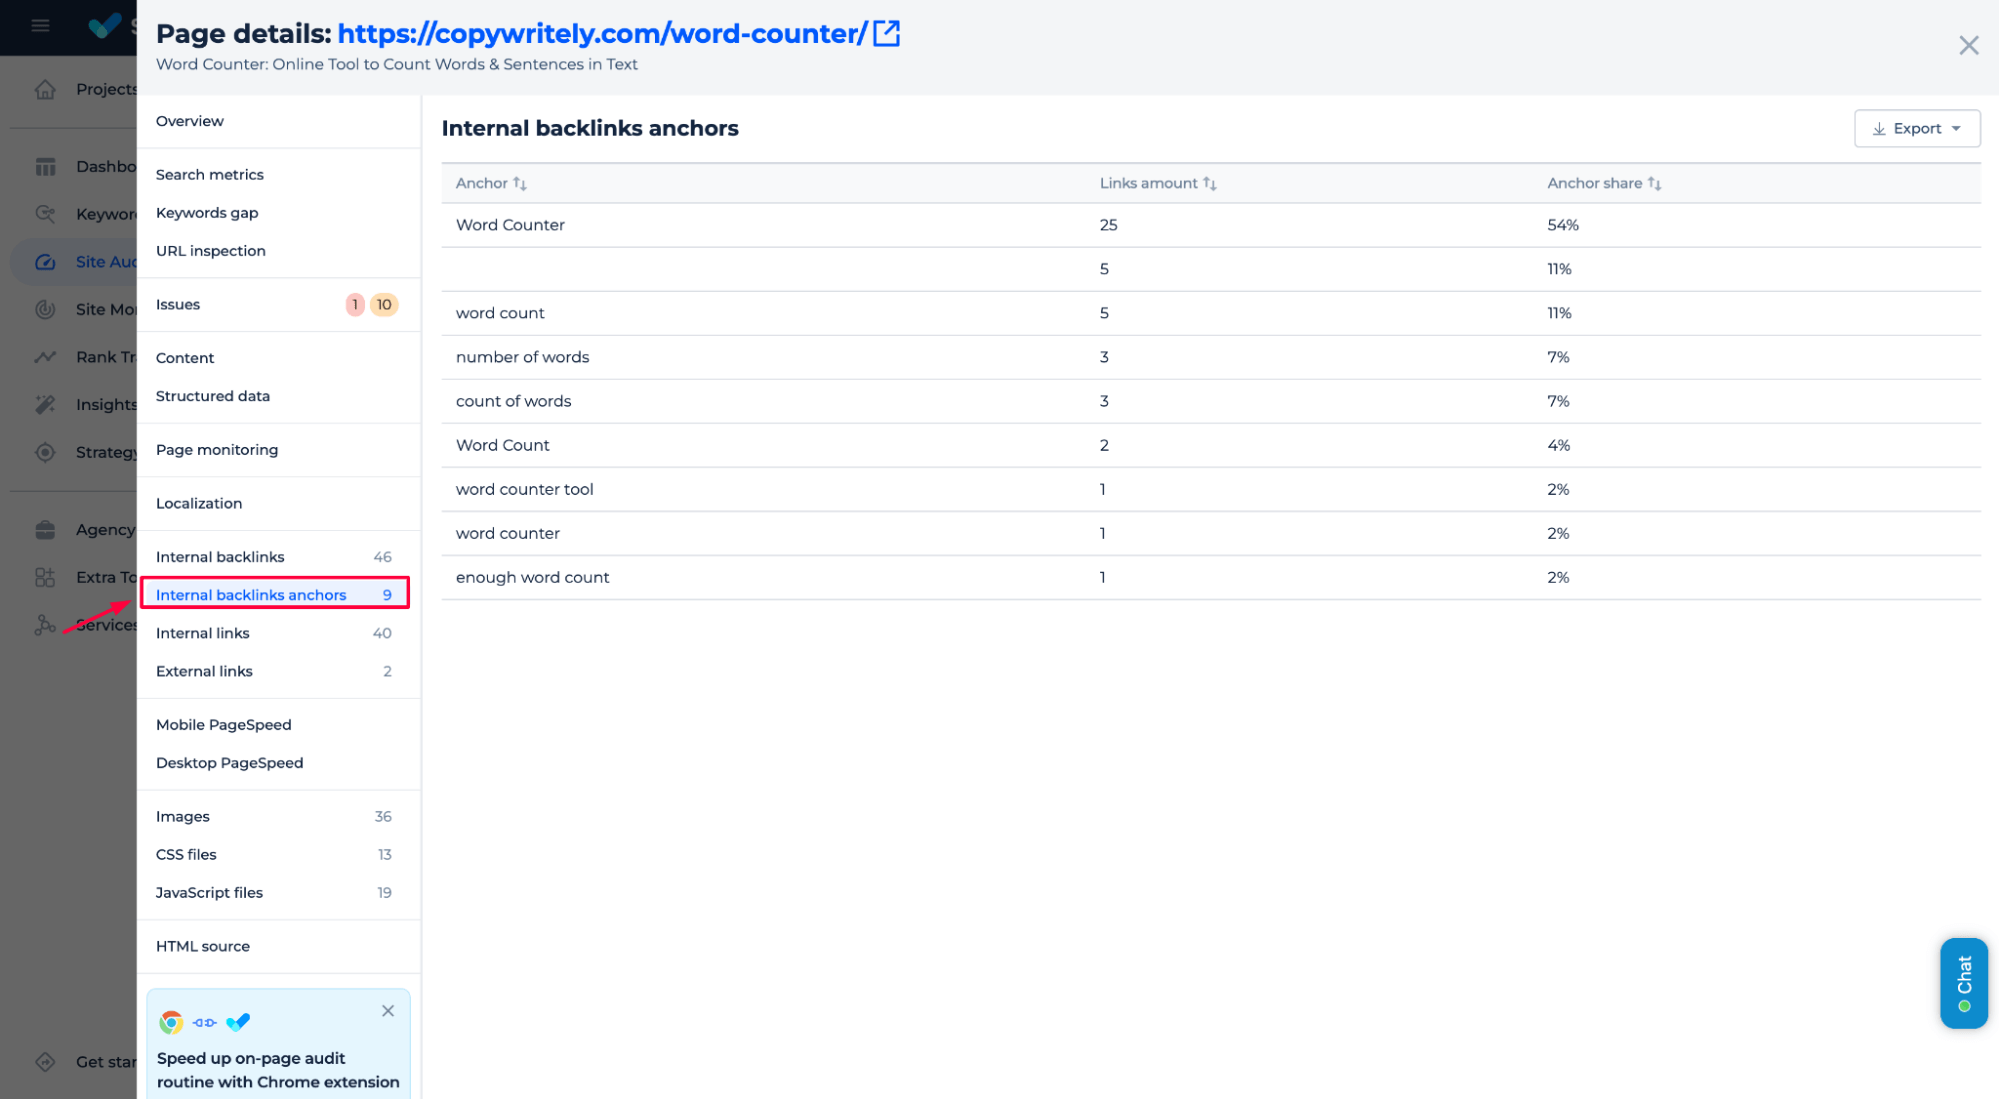Click the Keyword research icon in sidebar
Screen dimensions: 1999x1100
[x=45, y=214]
